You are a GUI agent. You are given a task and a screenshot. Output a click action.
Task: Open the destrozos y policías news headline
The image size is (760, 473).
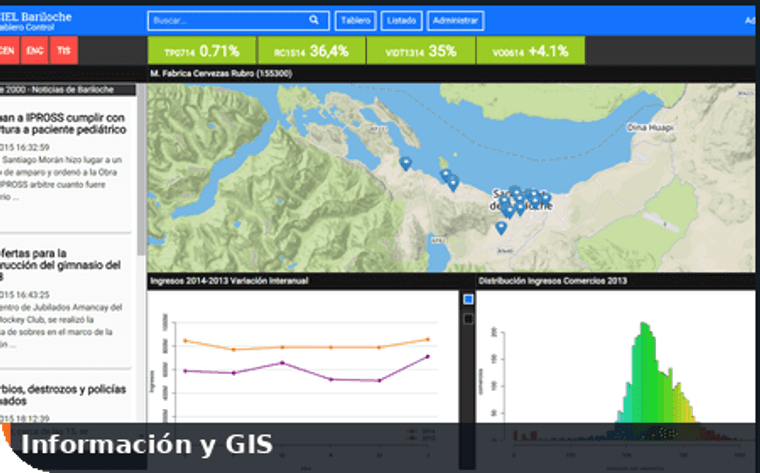[63, 395]
